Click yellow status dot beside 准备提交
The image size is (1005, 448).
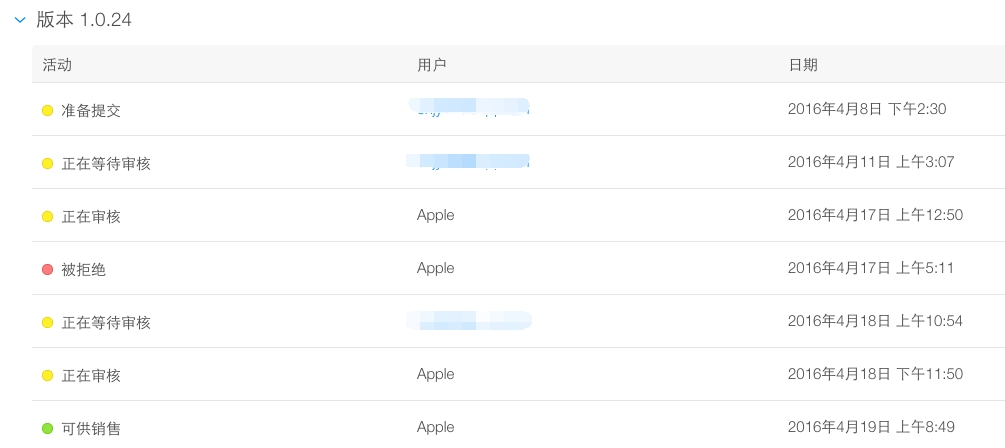(47, 111)
